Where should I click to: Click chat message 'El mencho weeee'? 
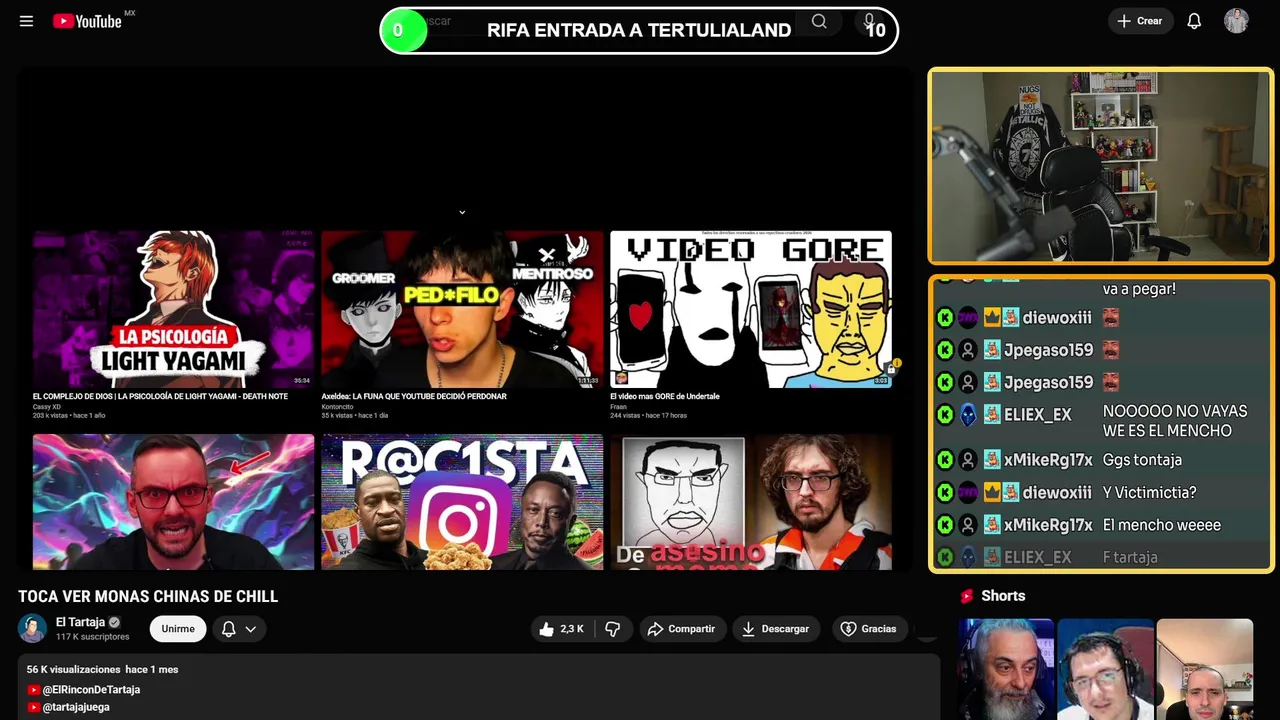(x=1161, y=525)
